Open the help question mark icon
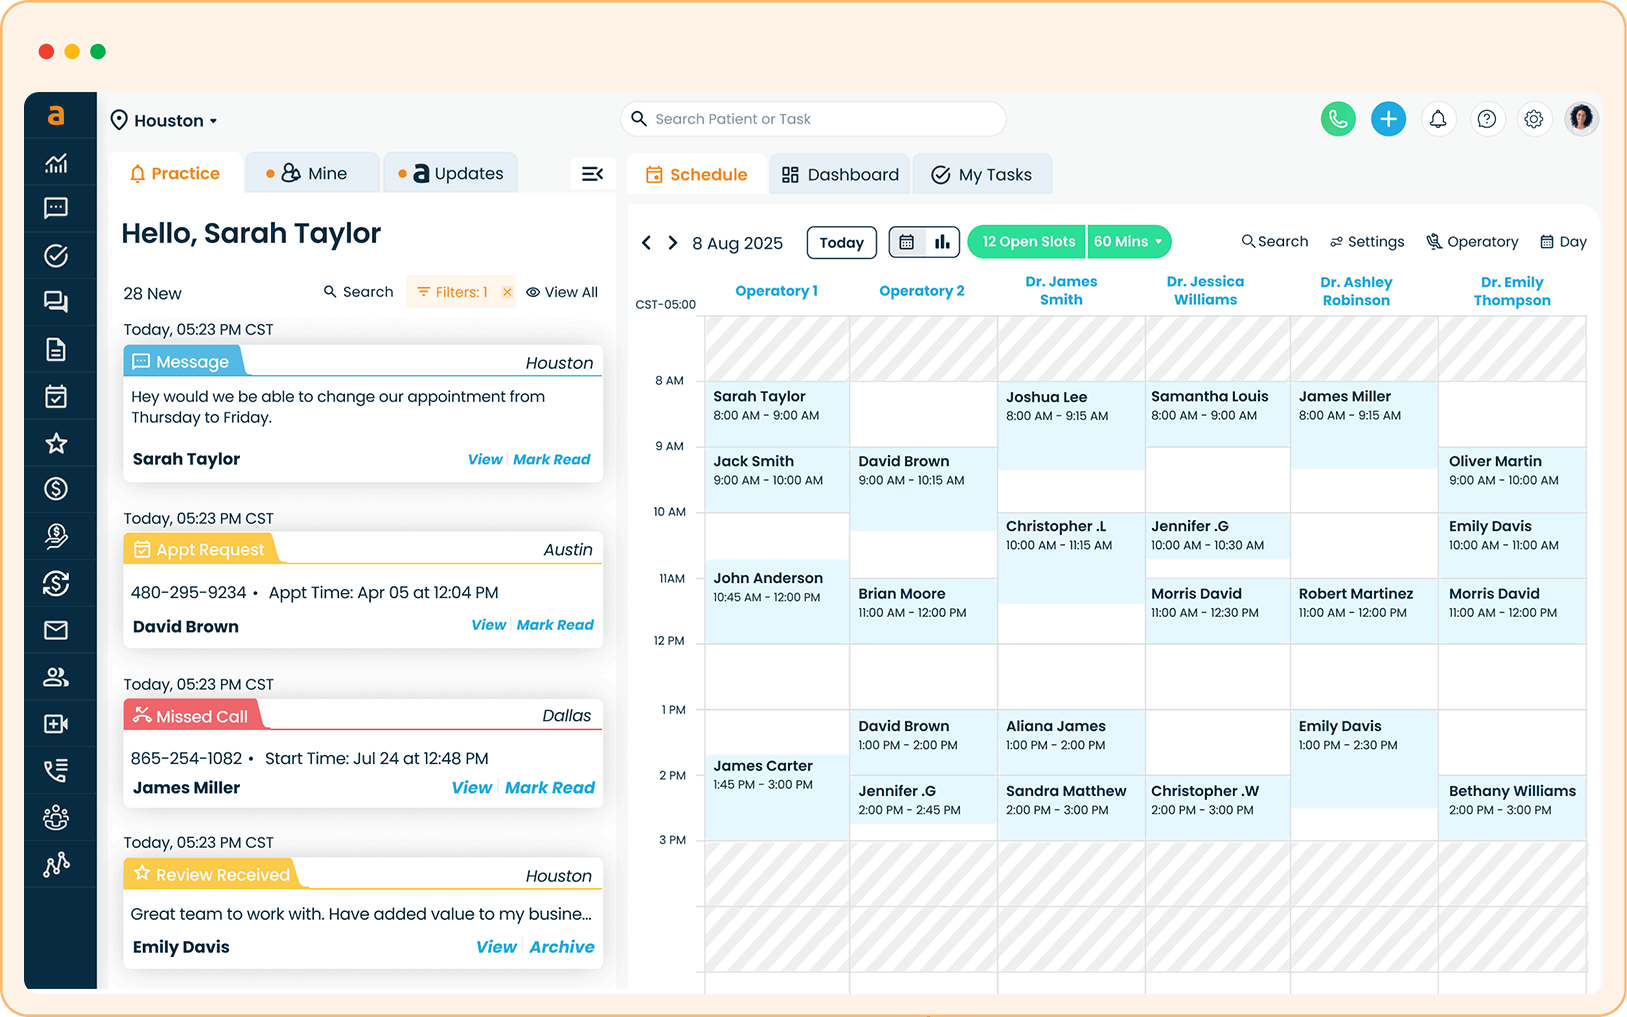The width and height of the screenshot is (1627, 1017). point(1487,119)
